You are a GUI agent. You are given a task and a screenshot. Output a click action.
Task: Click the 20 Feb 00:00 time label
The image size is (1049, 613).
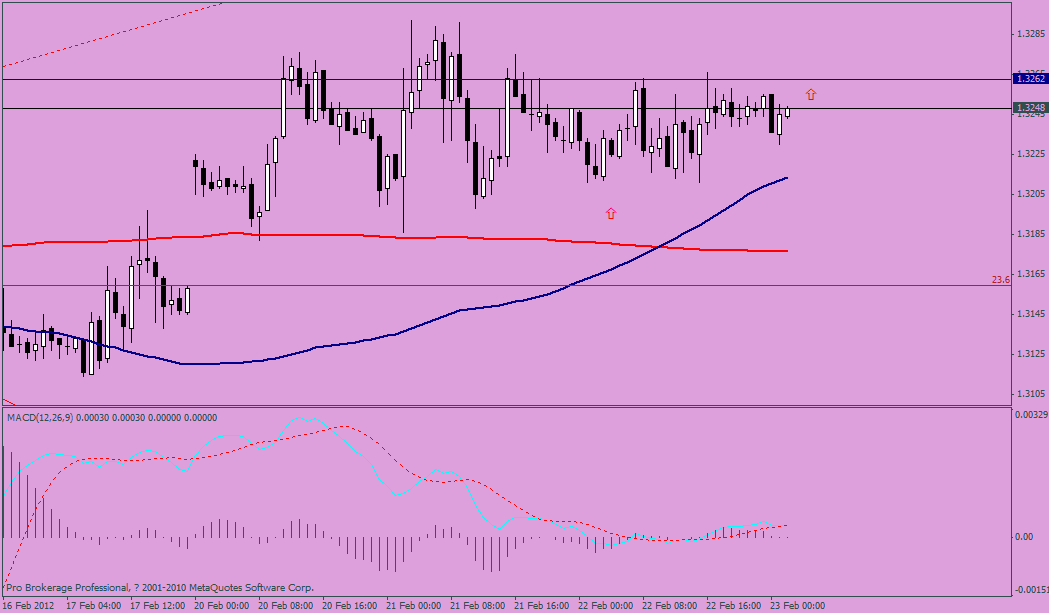click(221, 606)
